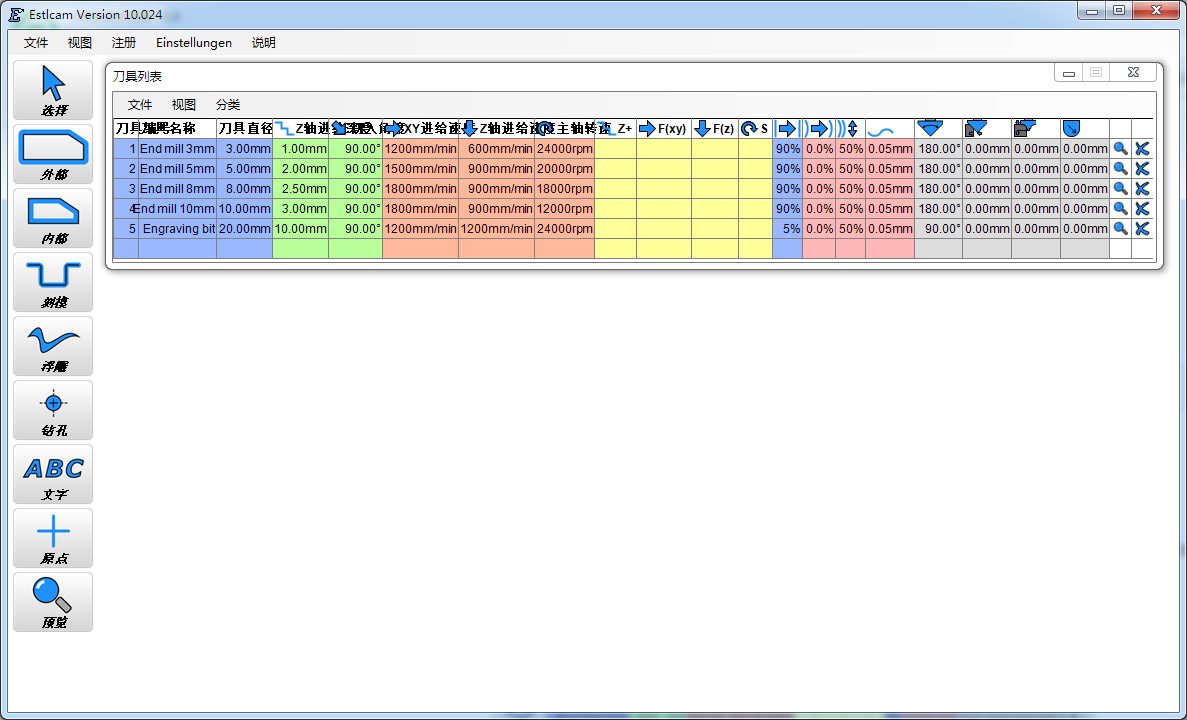Select the 600mm/min Z feed cell

(x=497, y=149)
